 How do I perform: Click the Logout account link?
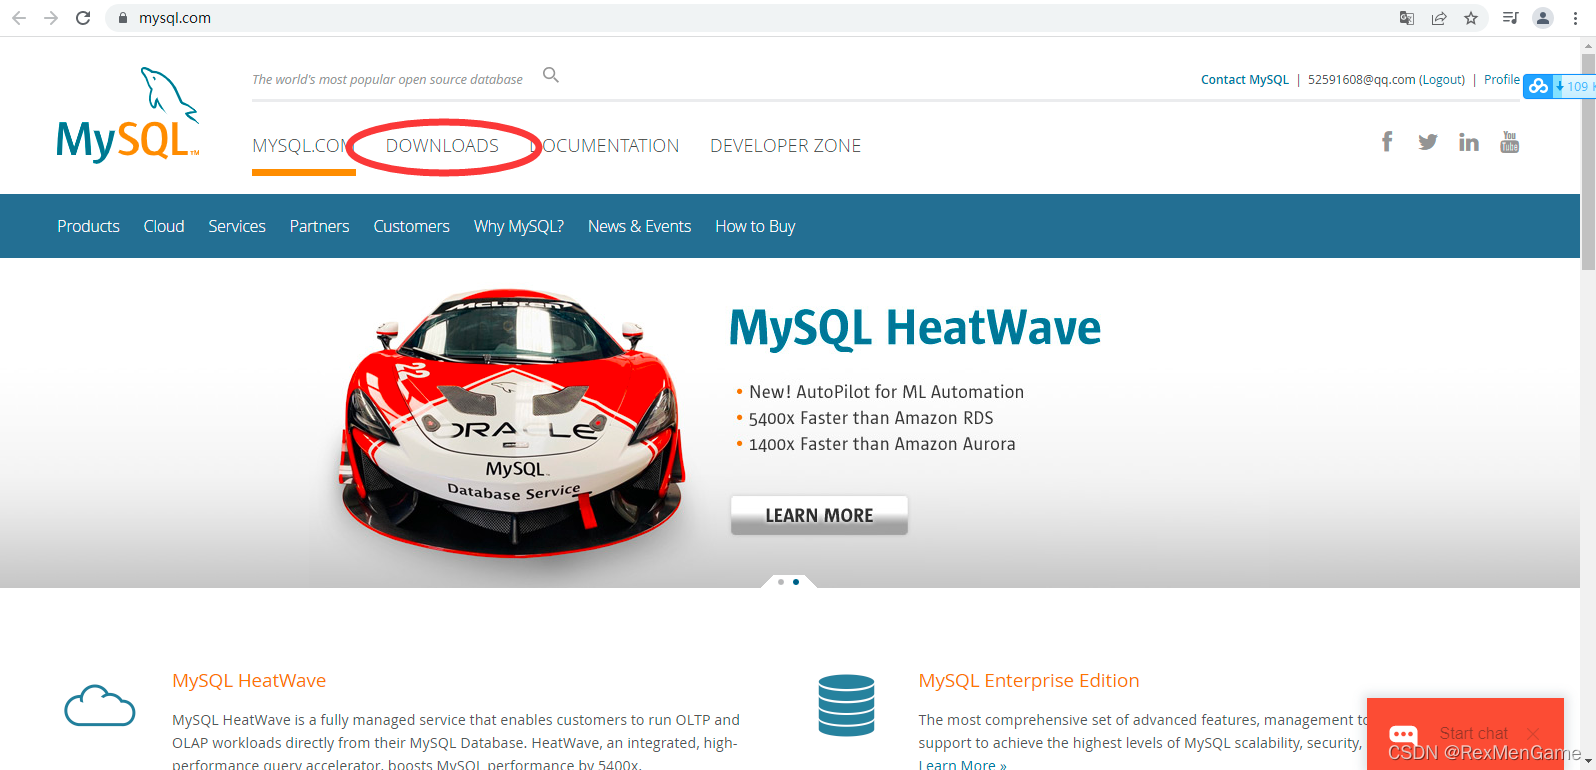(1442, 80)
